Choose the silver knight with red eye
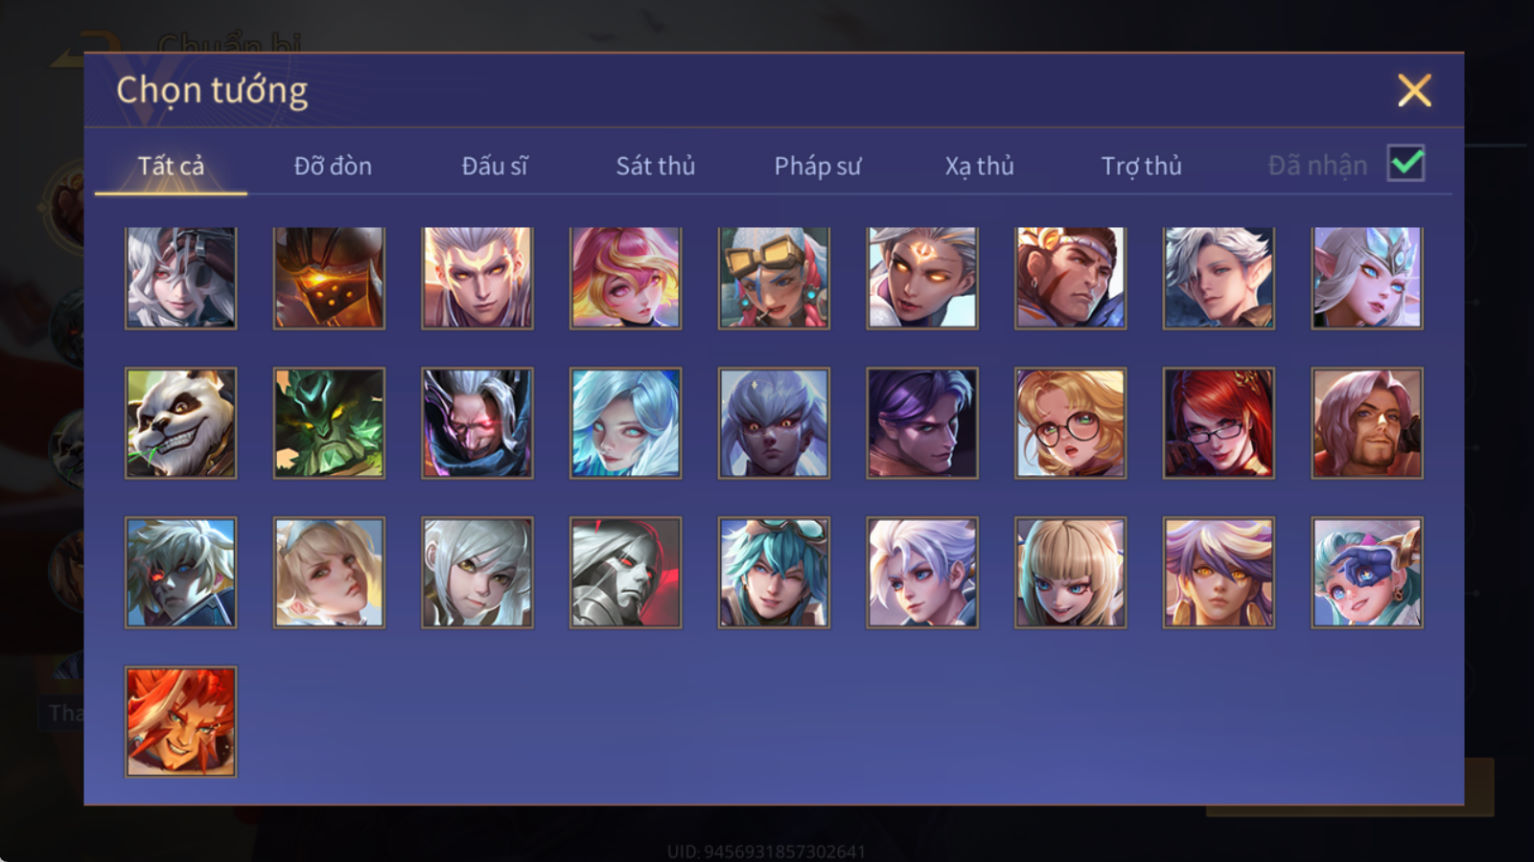This screenshot has width=1534, height=862. (626, 572)
